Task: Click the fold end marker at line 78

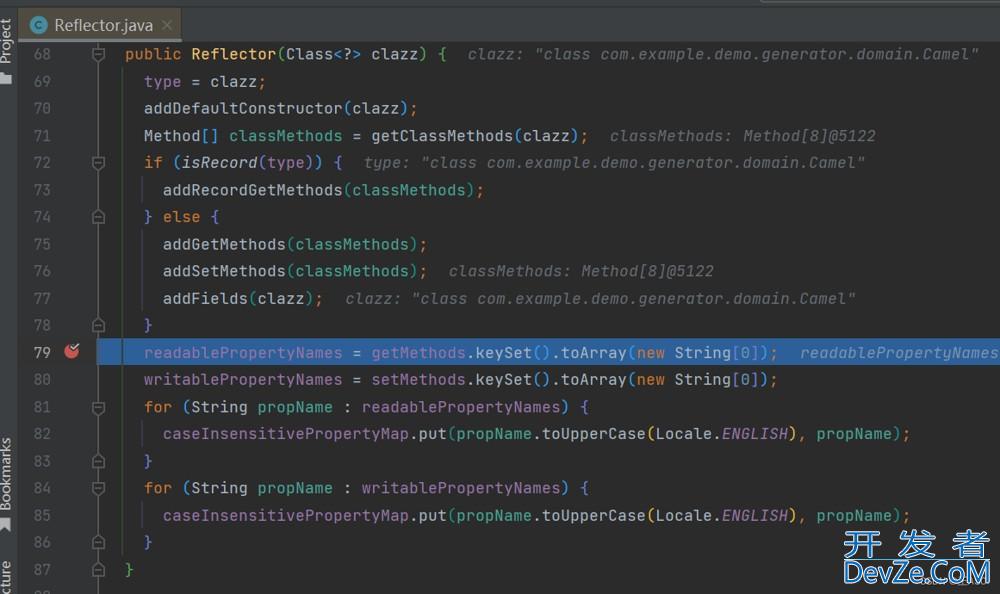Action: tap(98, 325)
